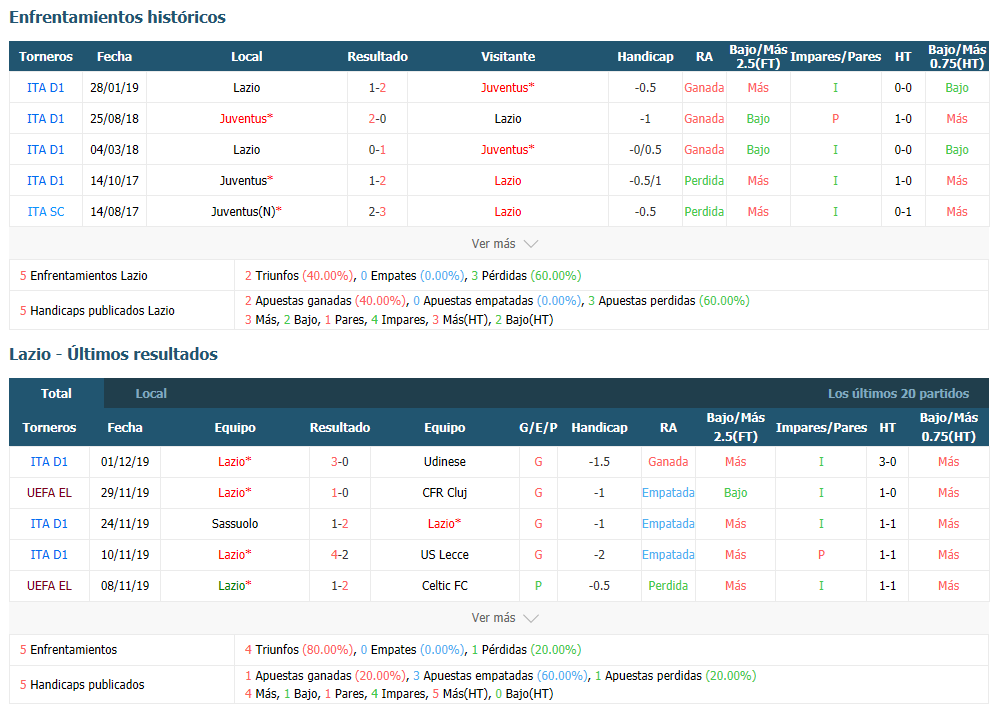This screenshot has width=1002, height=708.
Task: Click "Perdida" in Celtic FC row
Action: (x=668, y=585)
